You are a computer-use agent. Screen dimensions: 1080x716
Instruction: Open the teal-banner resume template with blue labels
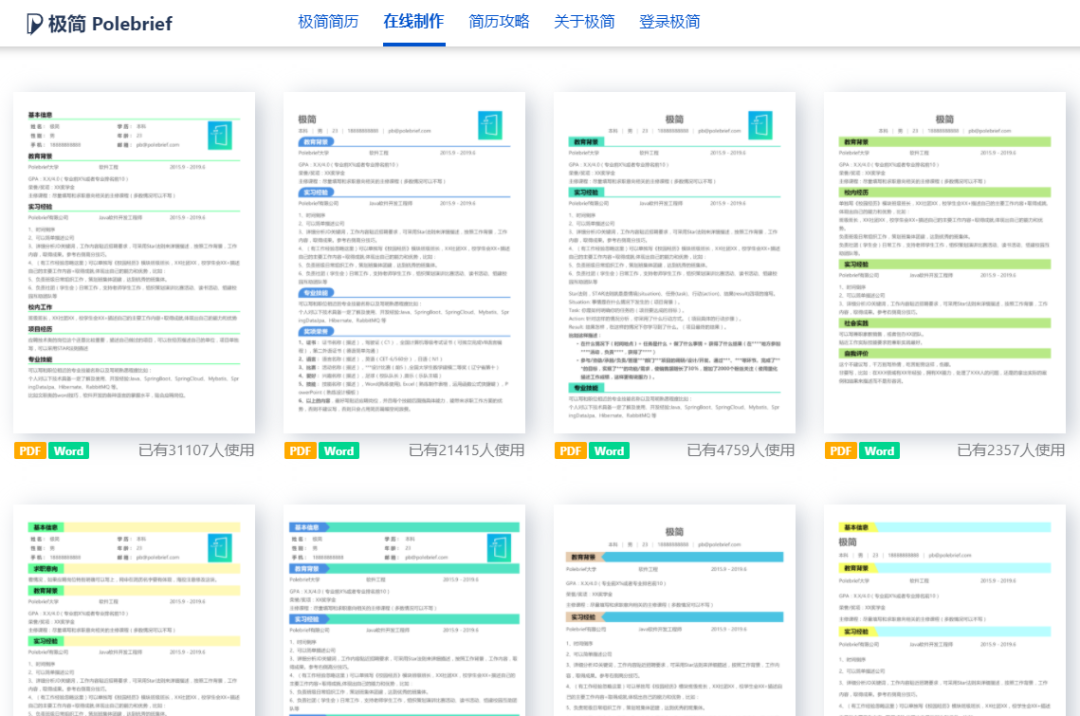(404, 611)
